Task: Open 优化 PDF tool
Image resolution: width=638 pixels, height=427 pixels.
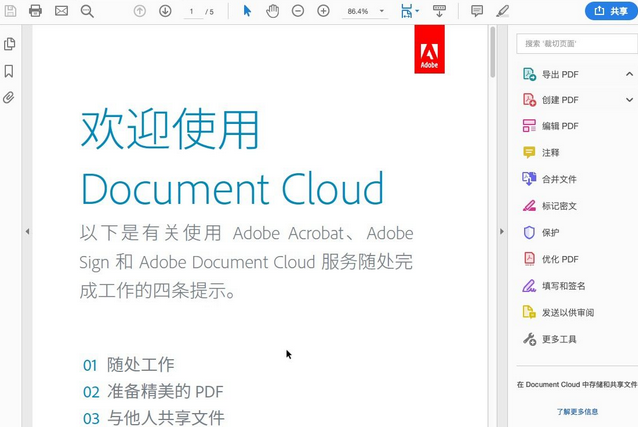Action: (551, 259)
